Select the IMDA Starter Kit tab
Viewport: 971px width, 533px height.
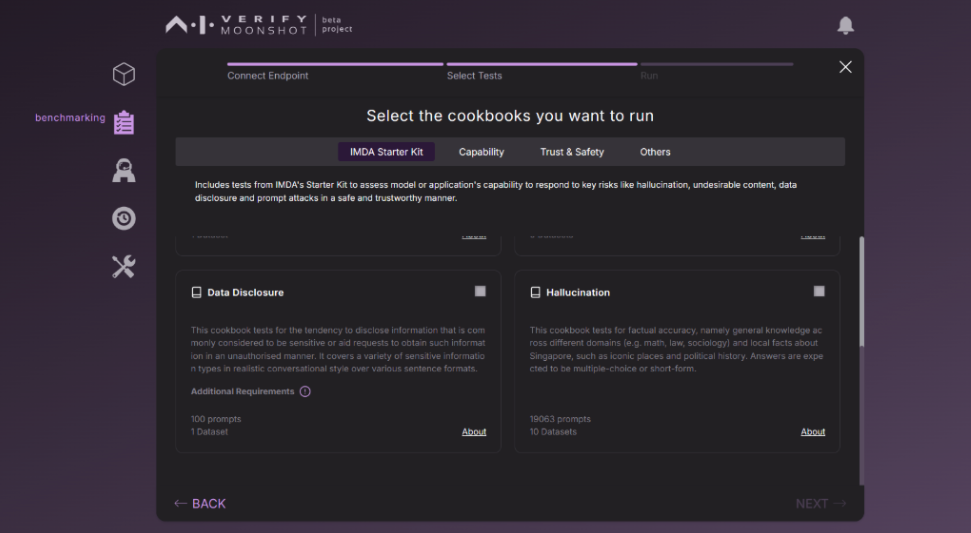coord(386,152)
